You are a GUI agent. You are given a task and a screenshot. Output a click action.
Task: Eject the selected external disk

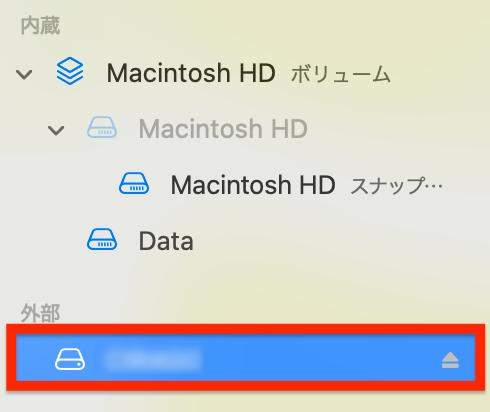point(450,360)
